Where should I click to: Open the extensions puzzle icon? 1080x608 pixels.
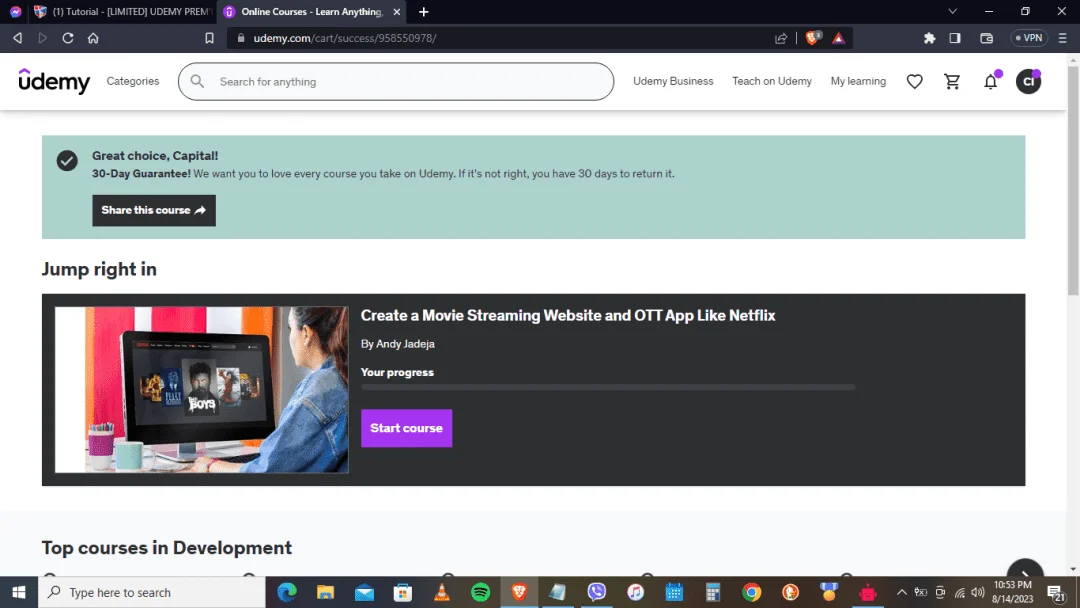(929, 38)
